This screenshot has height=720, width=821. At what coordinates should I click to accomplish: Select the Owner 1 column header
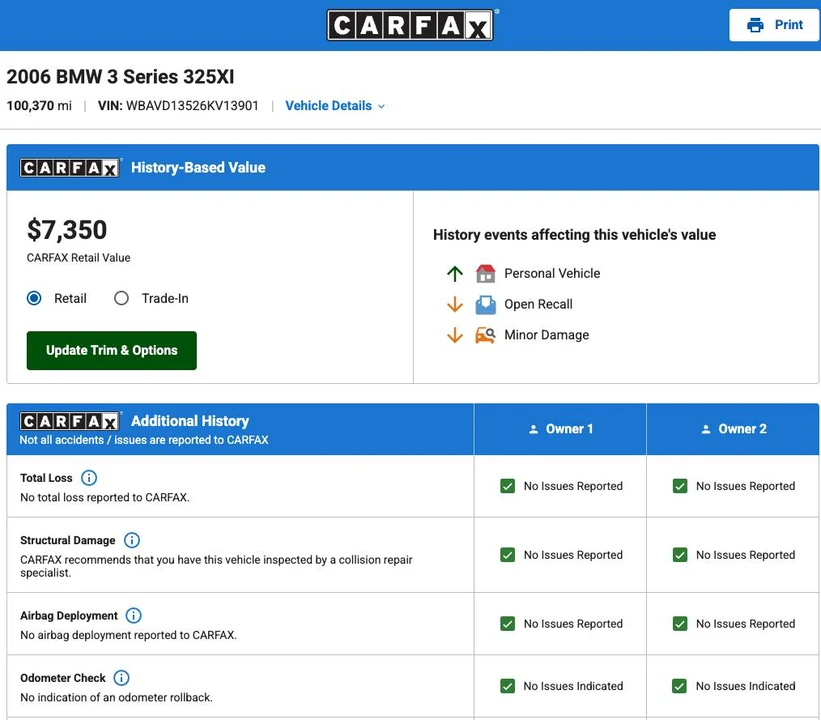pyautogui.click(x=560, y=429)
